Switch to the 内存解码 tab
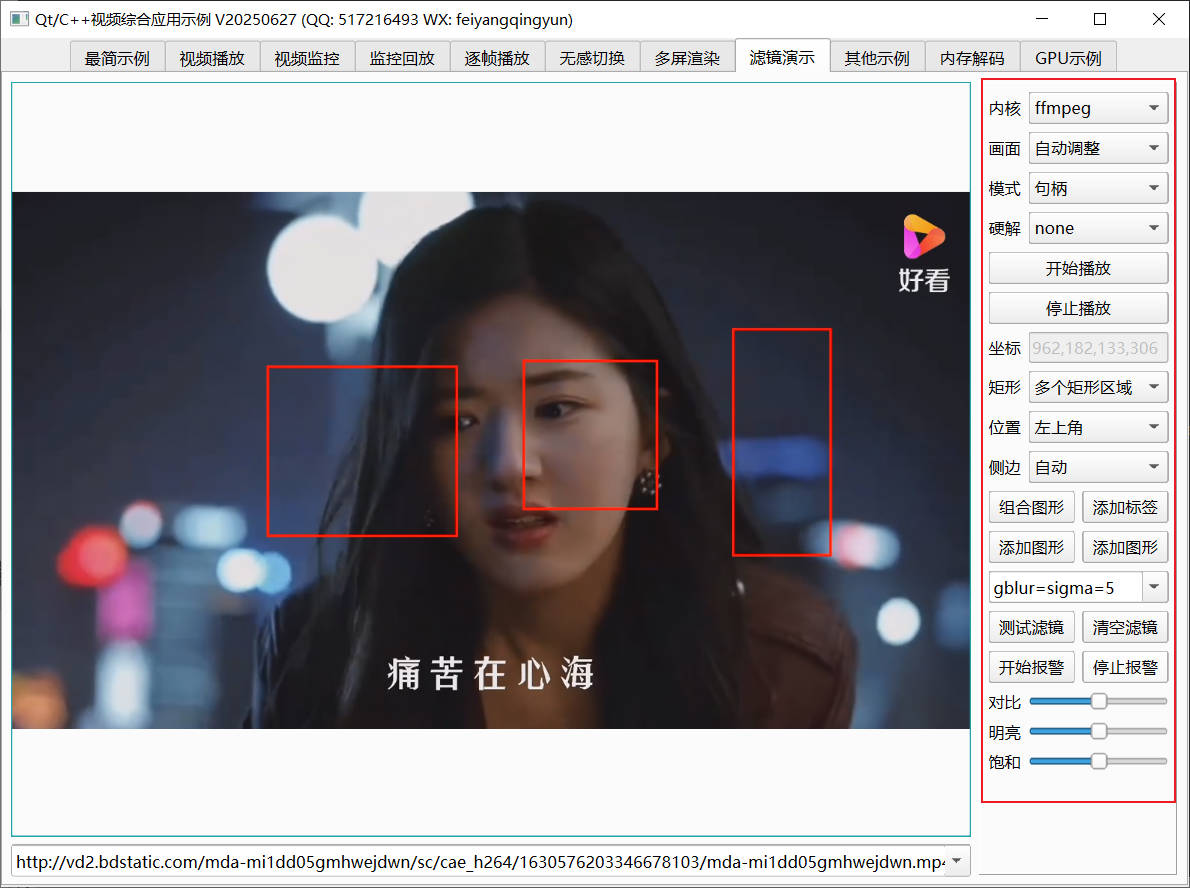Image resolution: width=1190 pixels, height=888 pixels. [972, 58]
